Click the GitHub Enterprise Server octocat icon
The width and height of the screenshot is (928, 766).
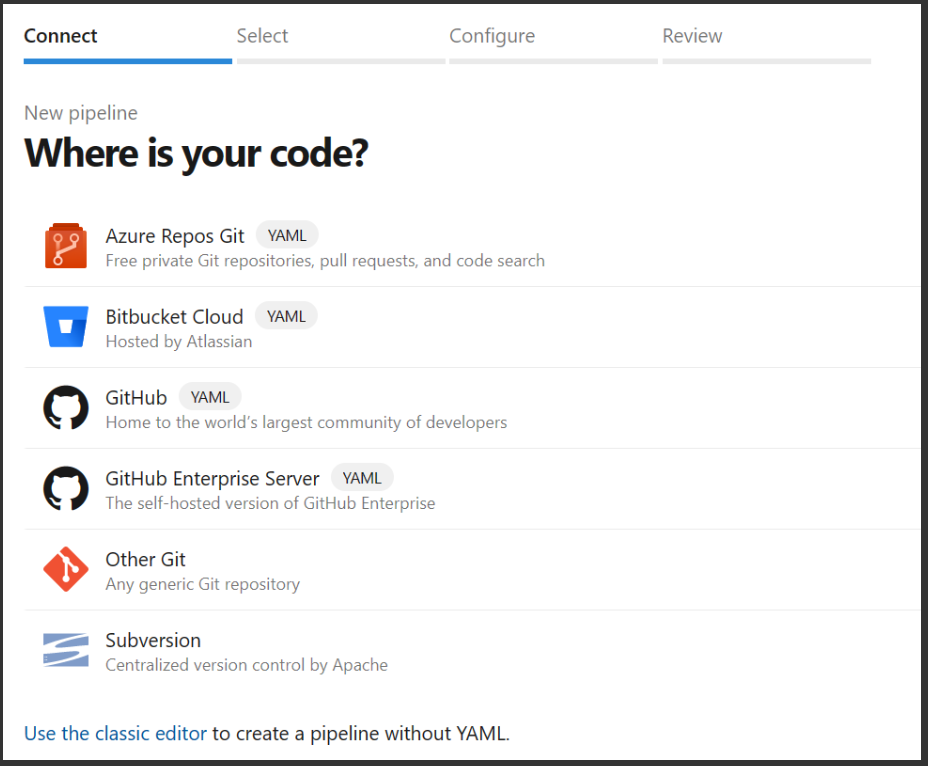[66, 488]
